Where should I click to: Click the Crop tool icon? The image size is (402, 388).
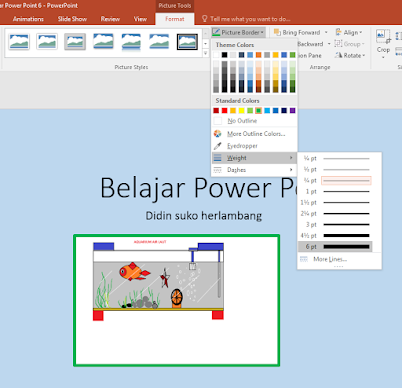pos(383,36)
